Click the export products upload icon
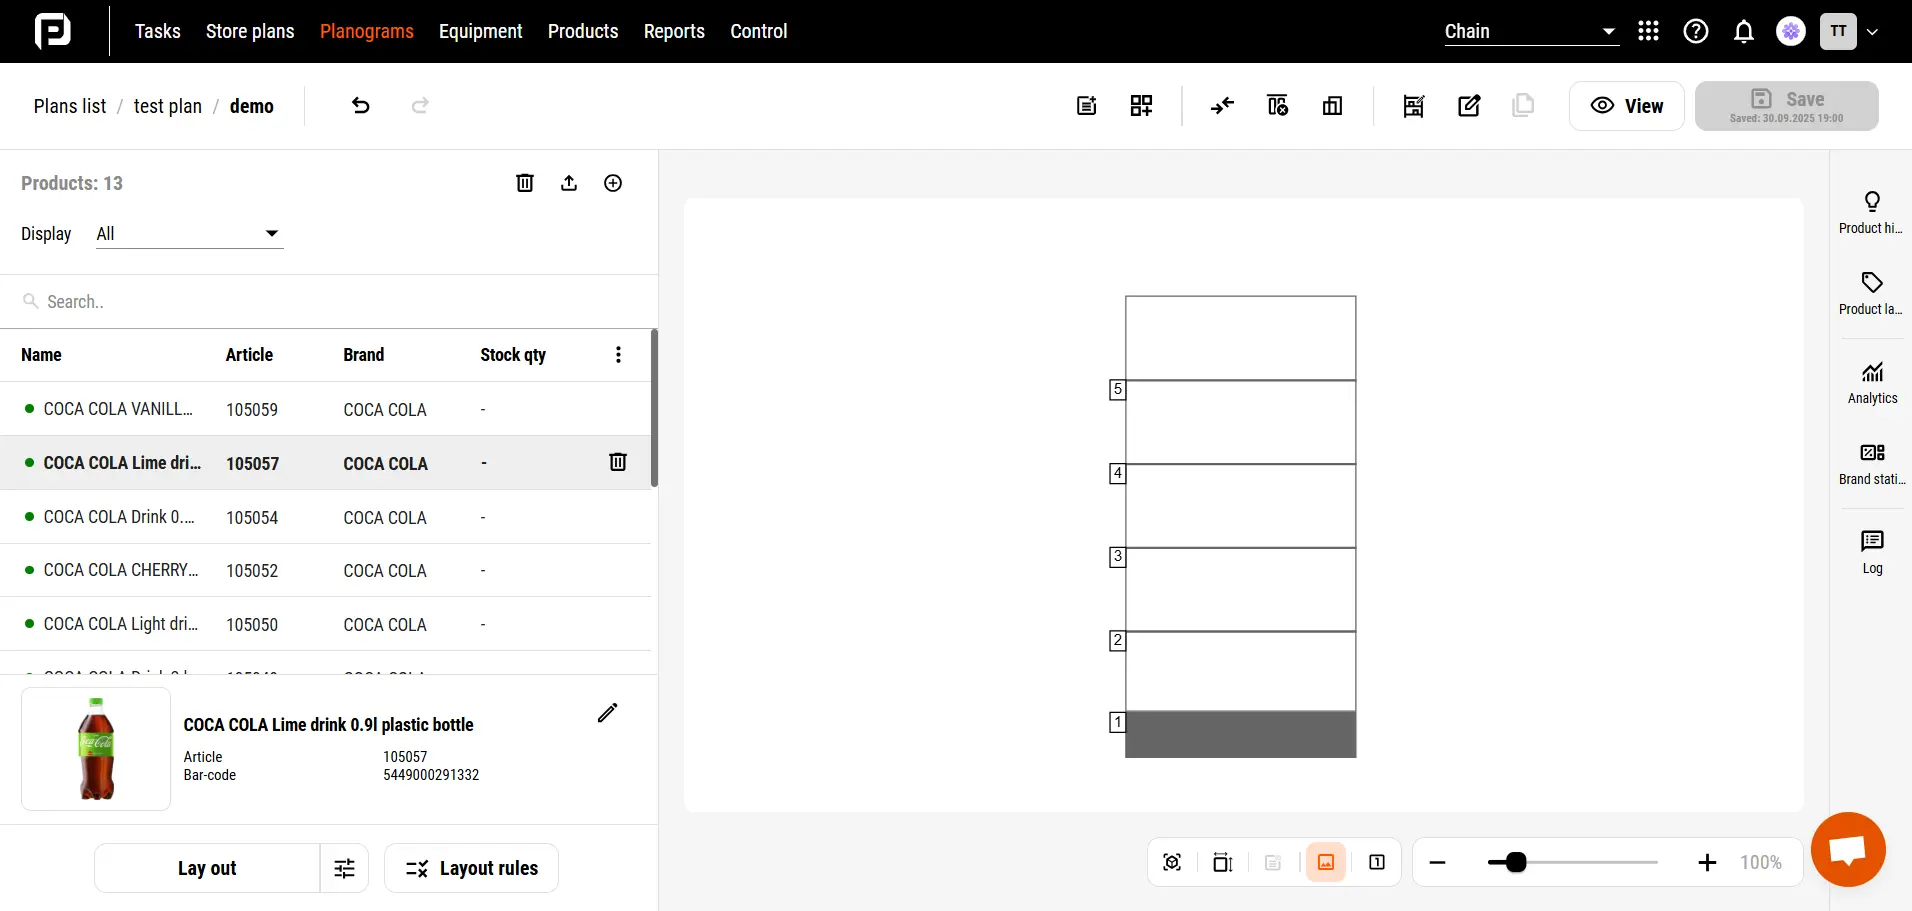This screenshot has width=1912, height=911. (x=569, y=183)
